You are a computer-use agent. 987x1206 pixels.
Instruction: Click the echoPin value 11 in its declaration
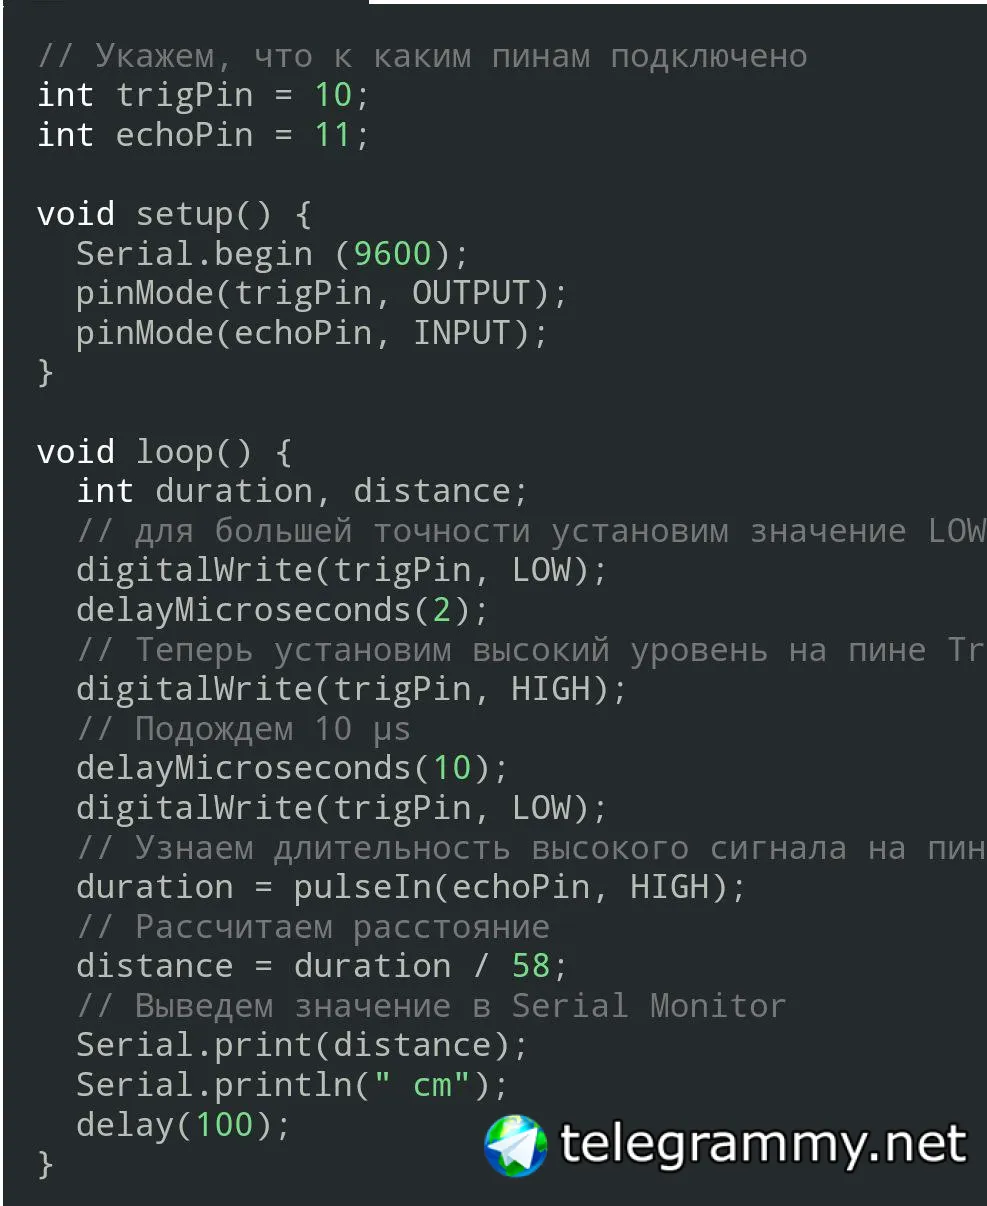click(x=333, y=135)
